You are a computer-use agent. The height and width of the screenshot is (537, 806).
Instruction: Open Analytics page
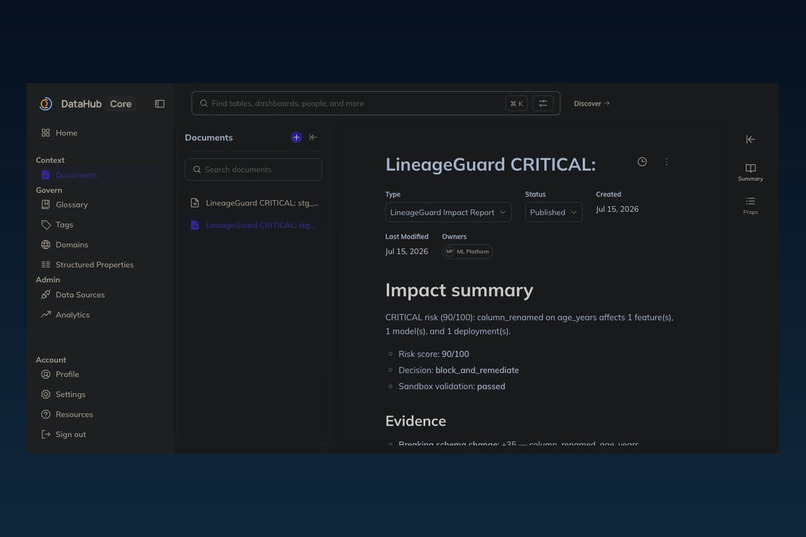click(x=72, y=314)
